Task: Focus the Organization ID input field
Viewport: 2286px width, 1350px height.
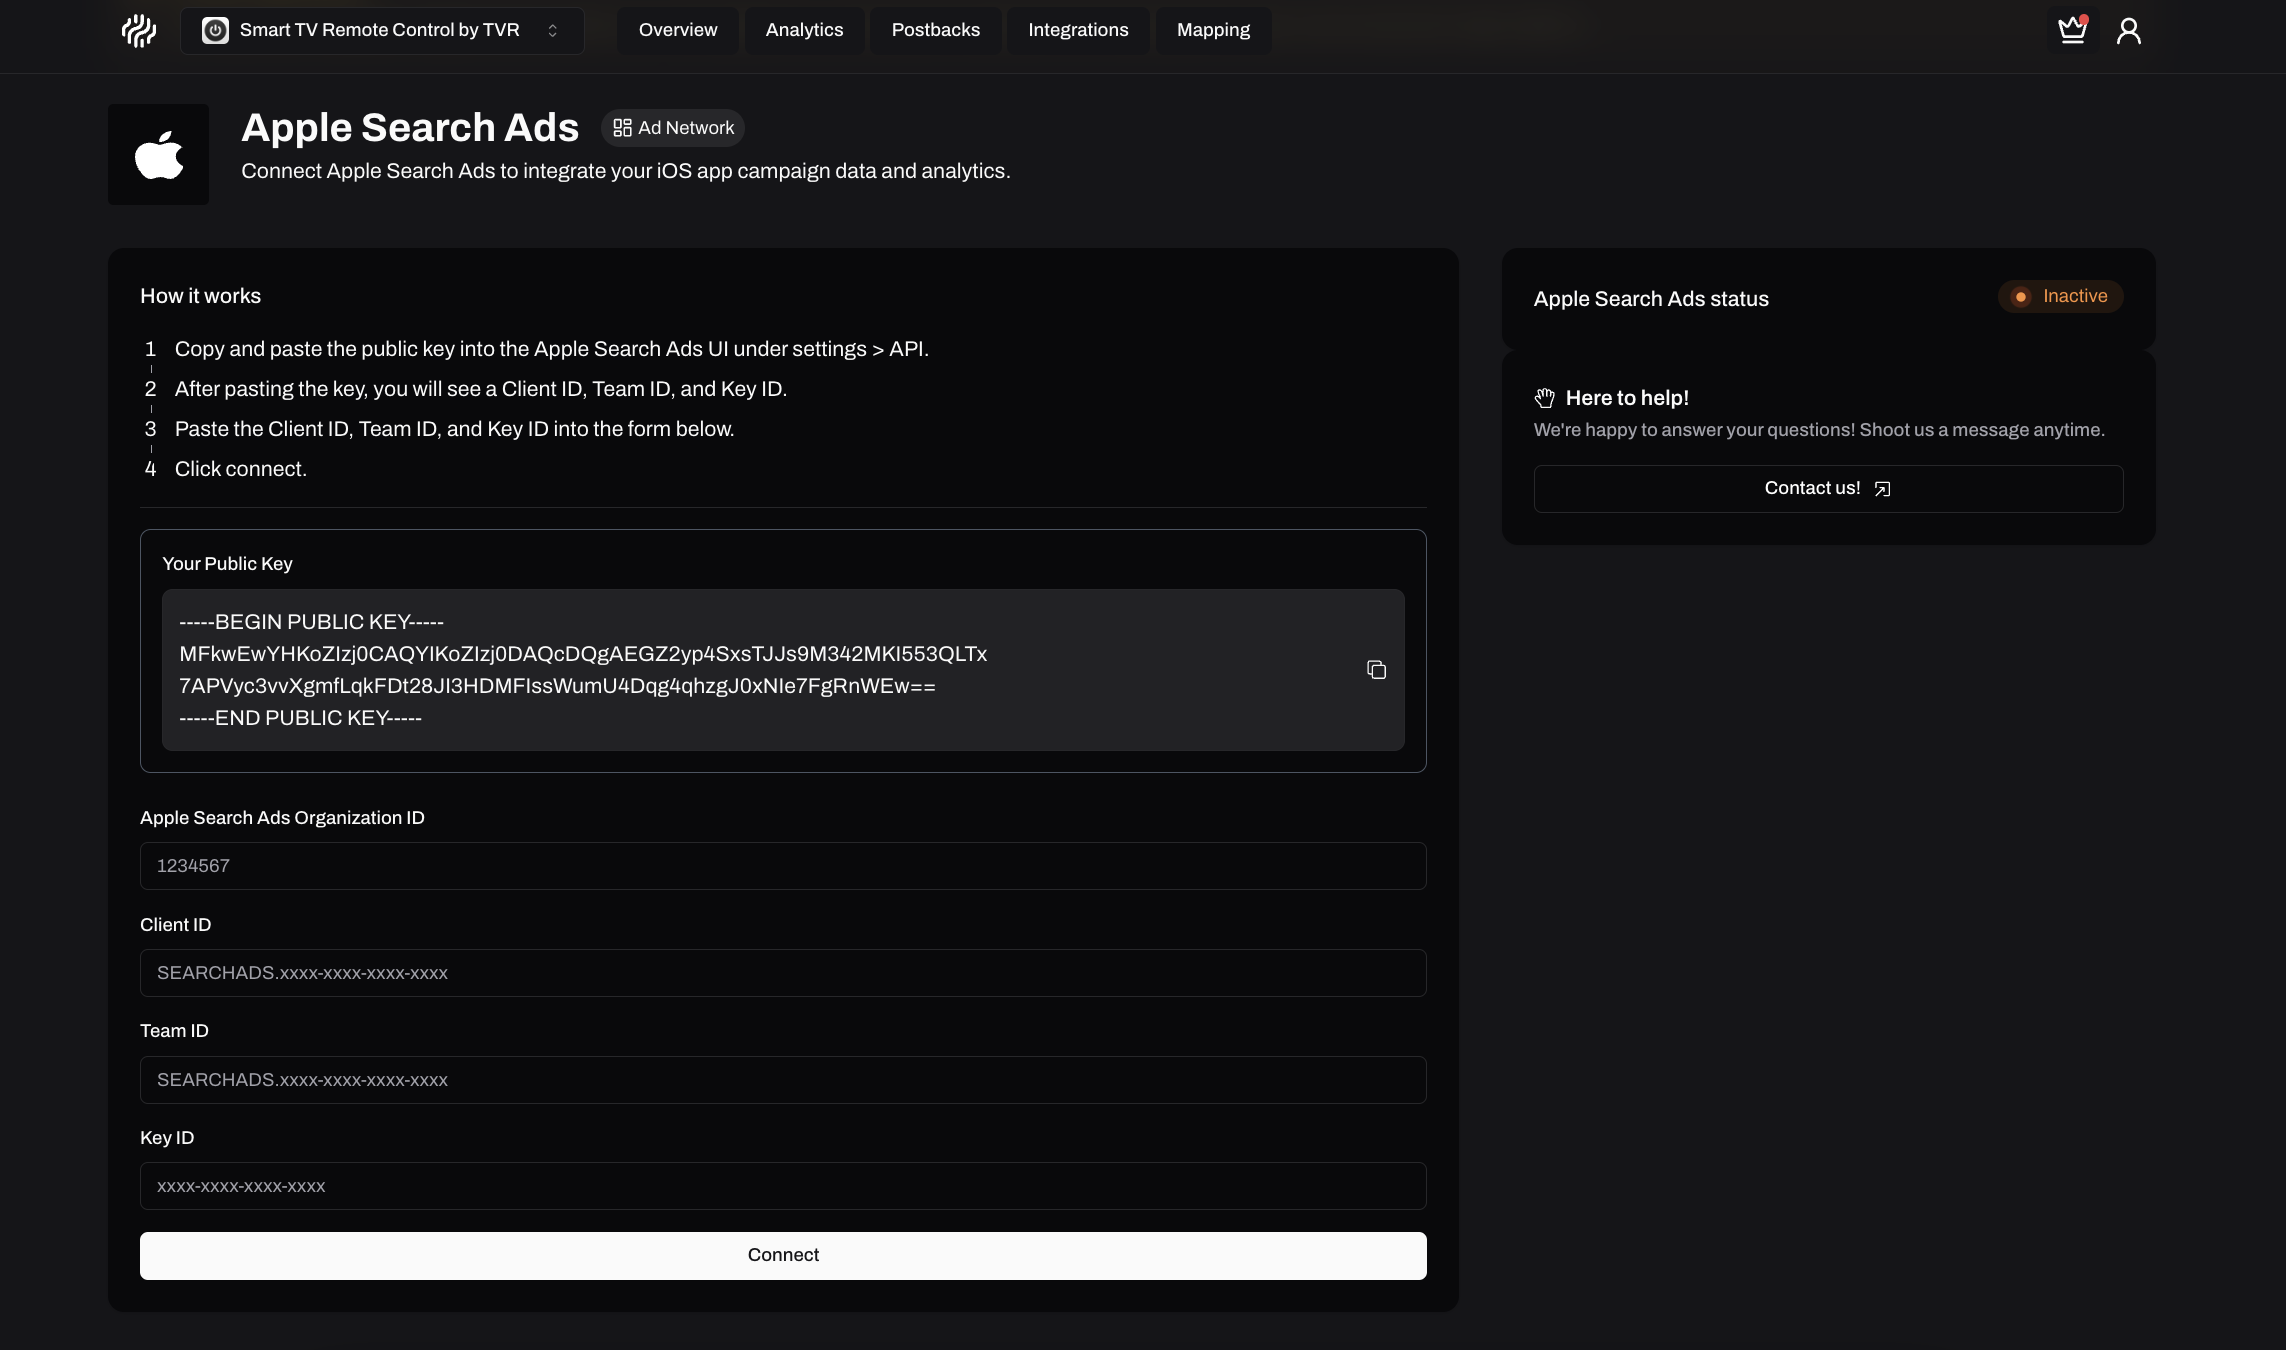Action: pyautogui.click(x=783, y=866)
